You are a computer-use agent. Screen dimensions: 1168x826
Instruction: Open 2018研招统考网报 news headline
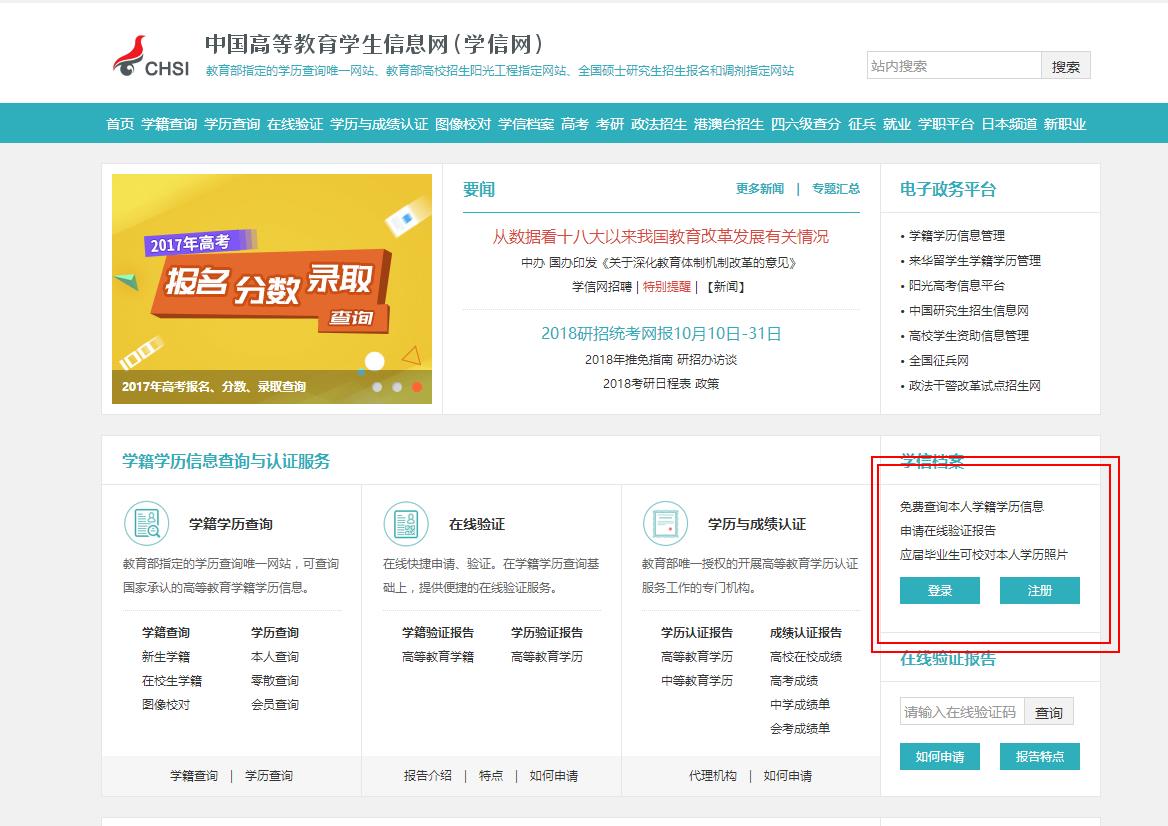tap(661, 334)
